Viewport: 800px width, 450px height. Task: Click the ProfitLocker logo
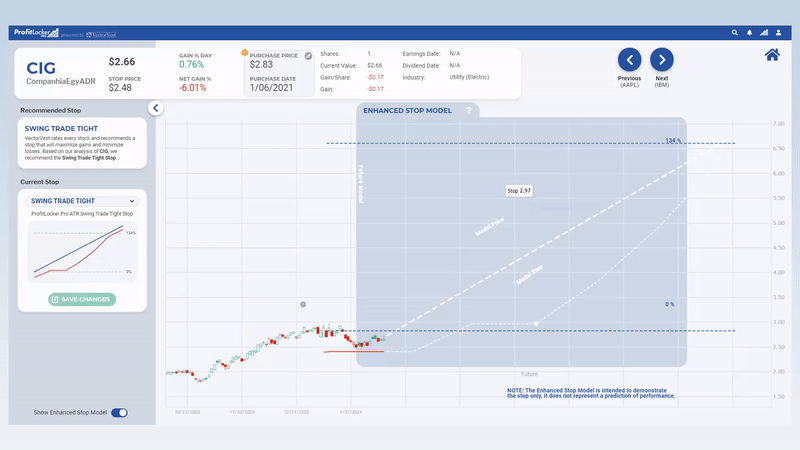tap(36, 33)
